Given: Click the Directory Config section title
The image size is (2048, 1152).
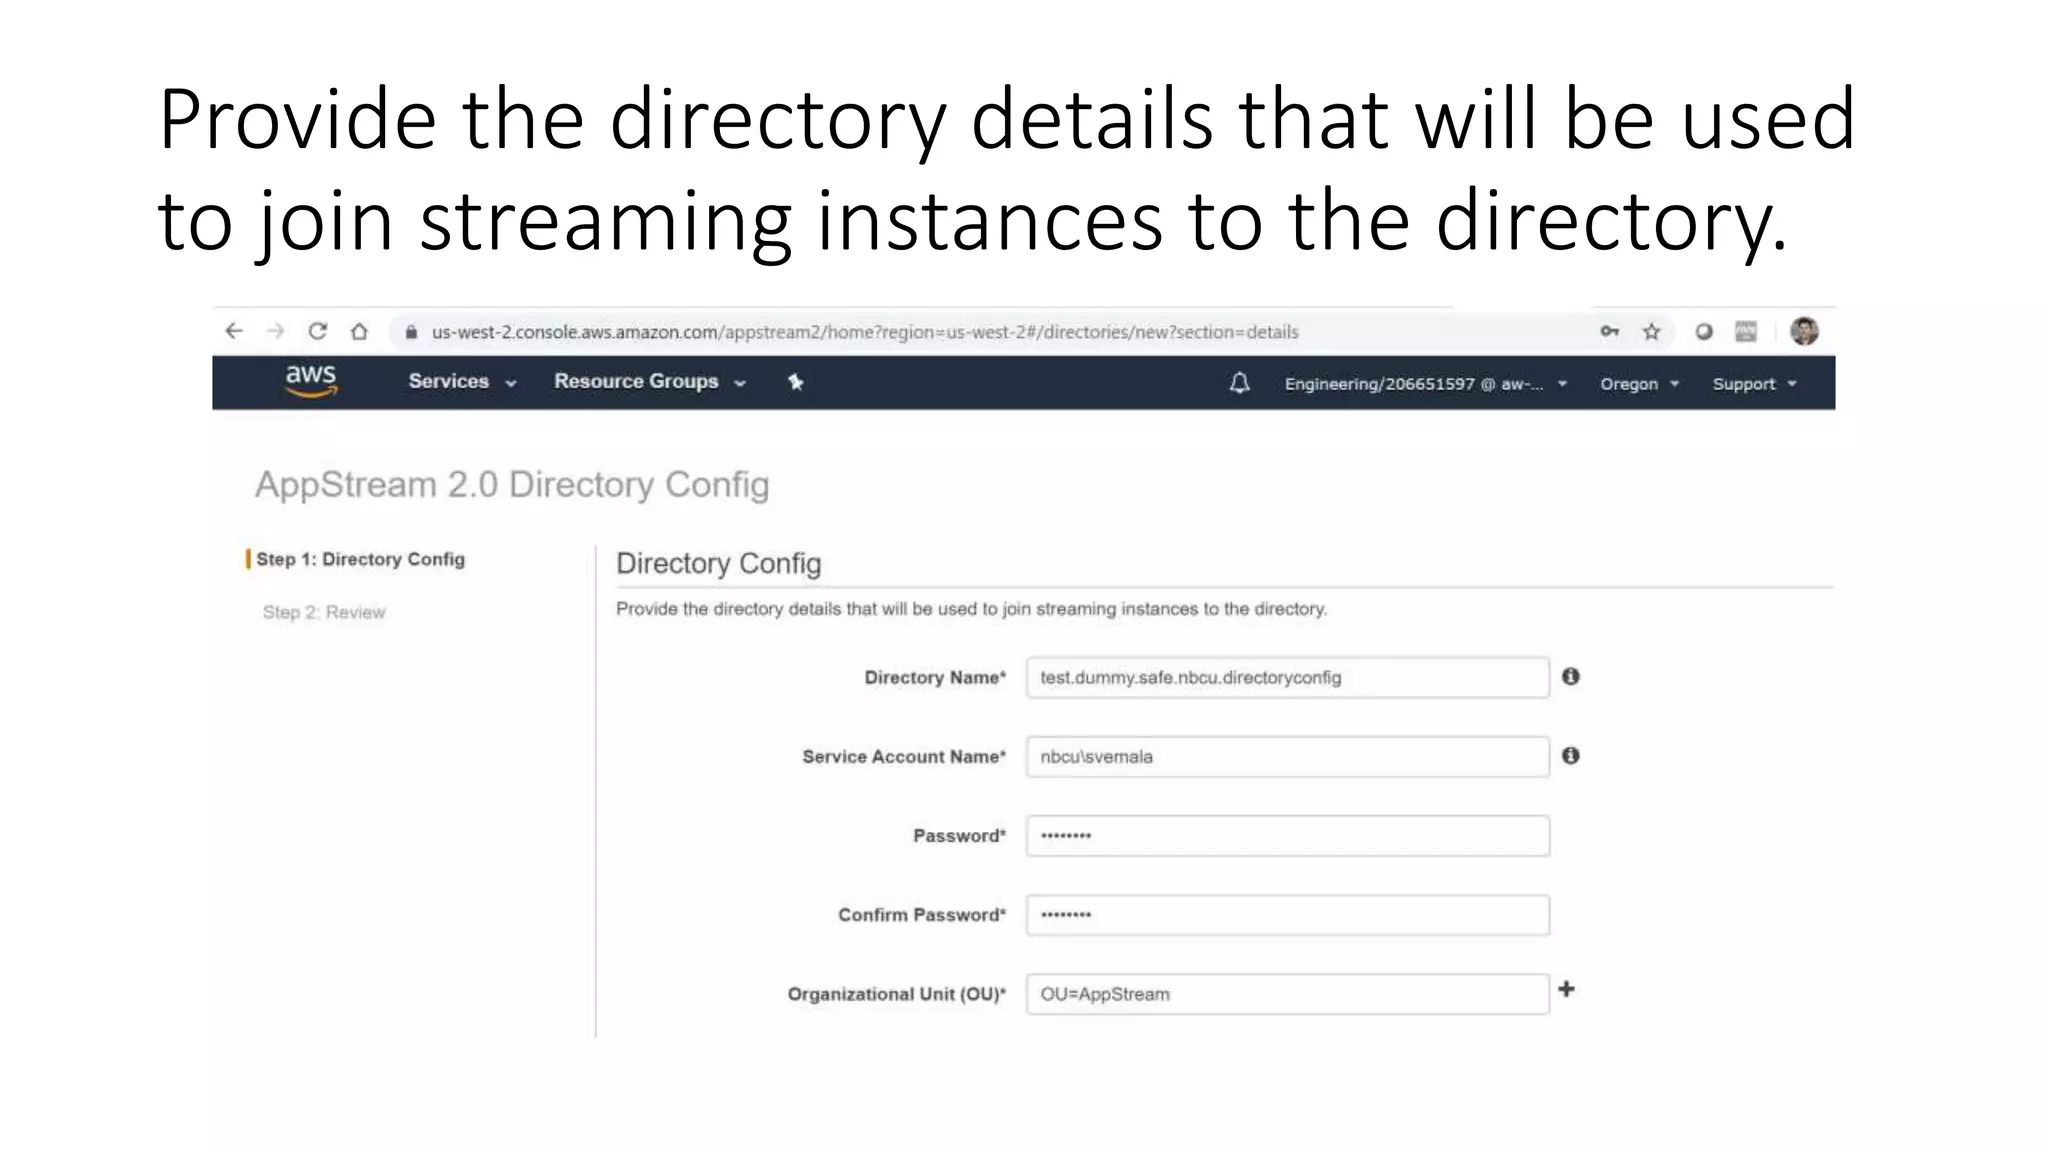Looking at the screenshot, I should coord(719,564).
